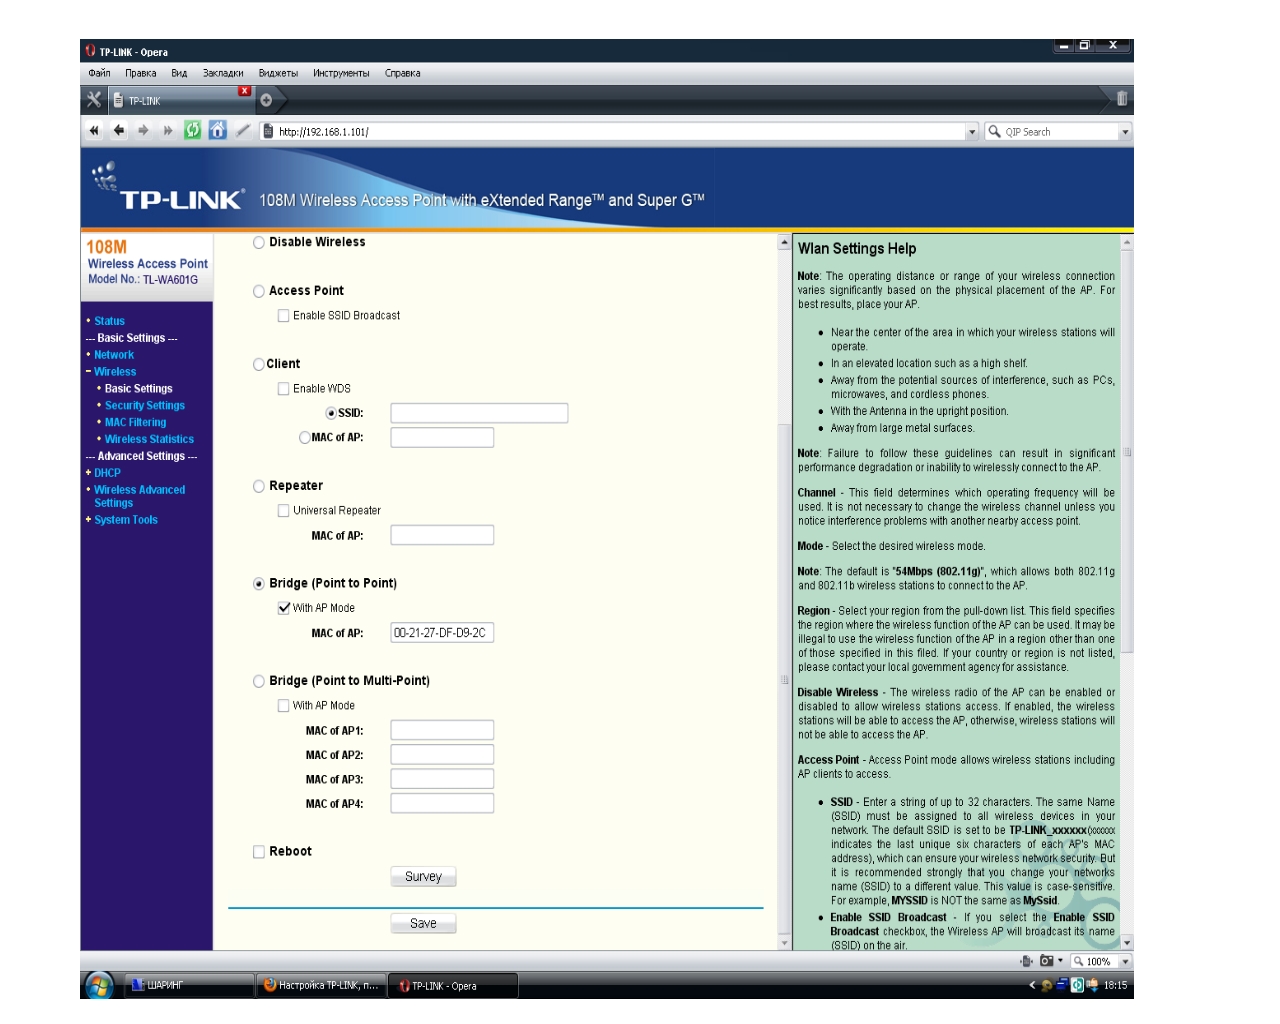Click the help panel scroll down arrow

pos(1127,942)
